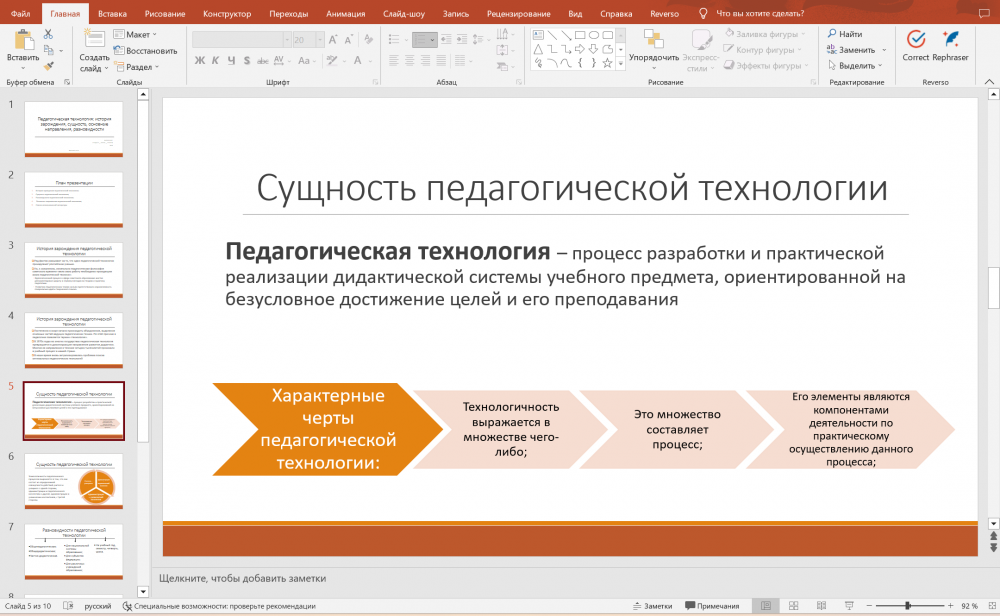Viewport: 1000px width, 616px height.
Task: Click the Cut scissors icon
Action: [x=48, y=34]
